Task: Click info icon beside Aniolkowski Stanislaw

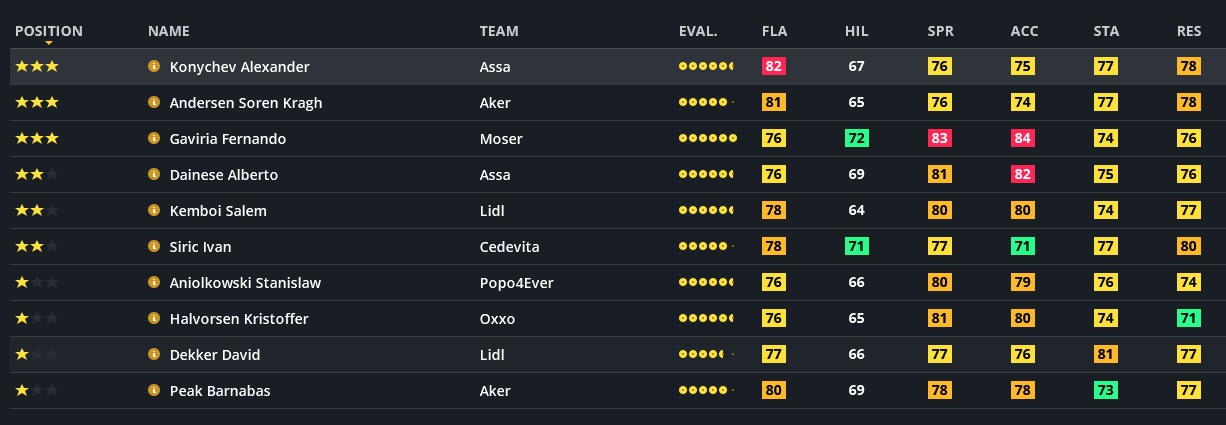Action: click(x=154, y=283)
